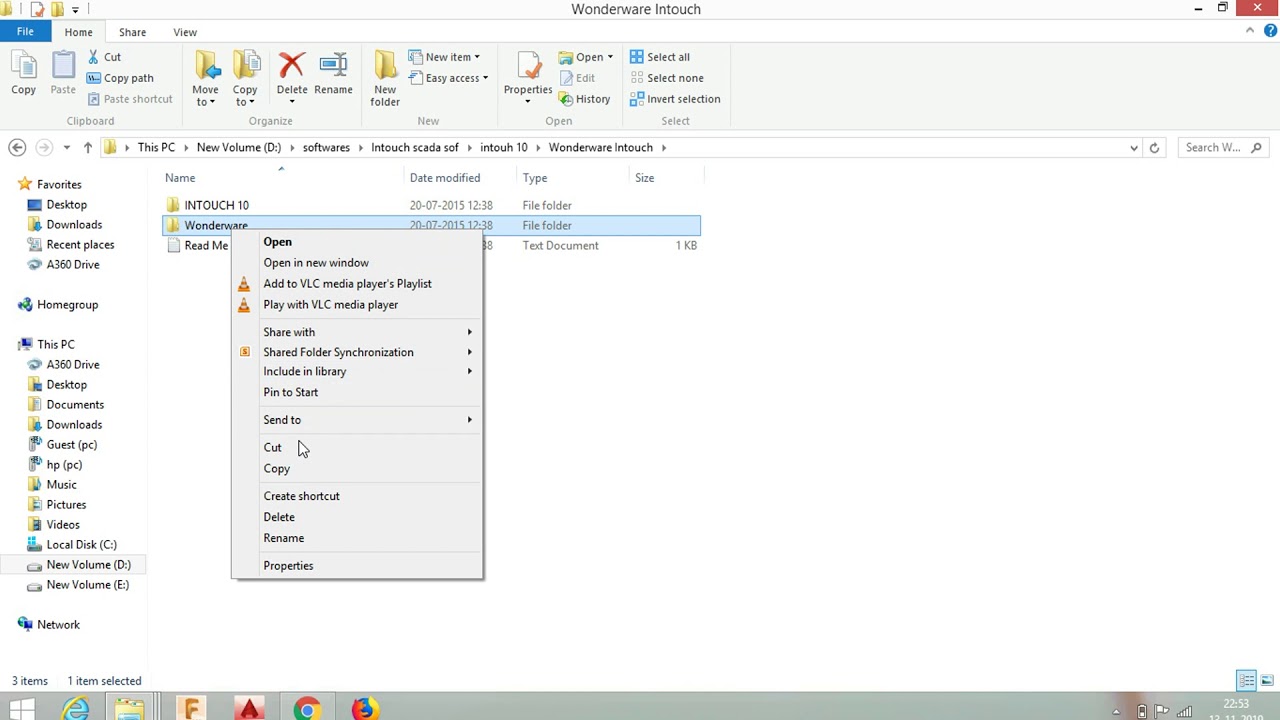The image size is (1280, 720).
Task: Open Firefox from the taskbar
Action: pyautogui.click(x=364, y=710)
